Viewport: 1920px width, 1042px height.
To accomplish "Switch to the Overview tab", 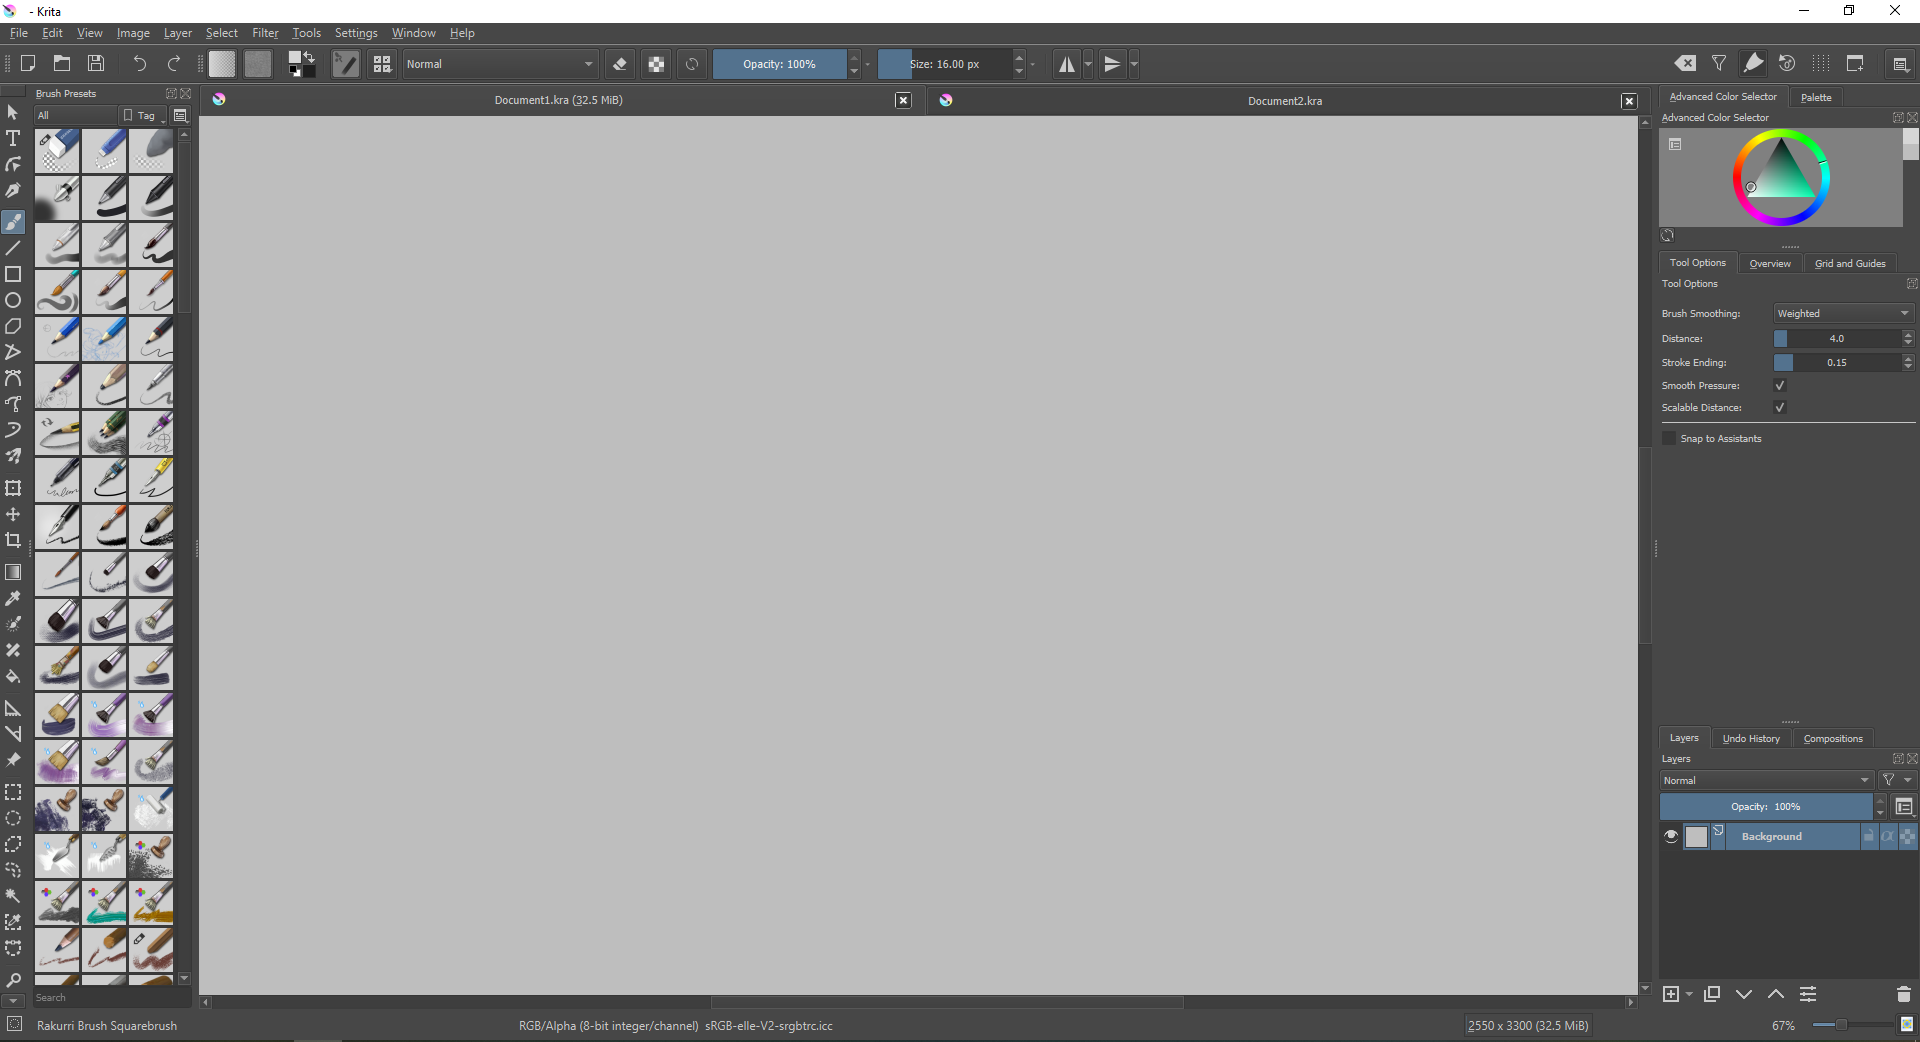I will (1770, 264).
